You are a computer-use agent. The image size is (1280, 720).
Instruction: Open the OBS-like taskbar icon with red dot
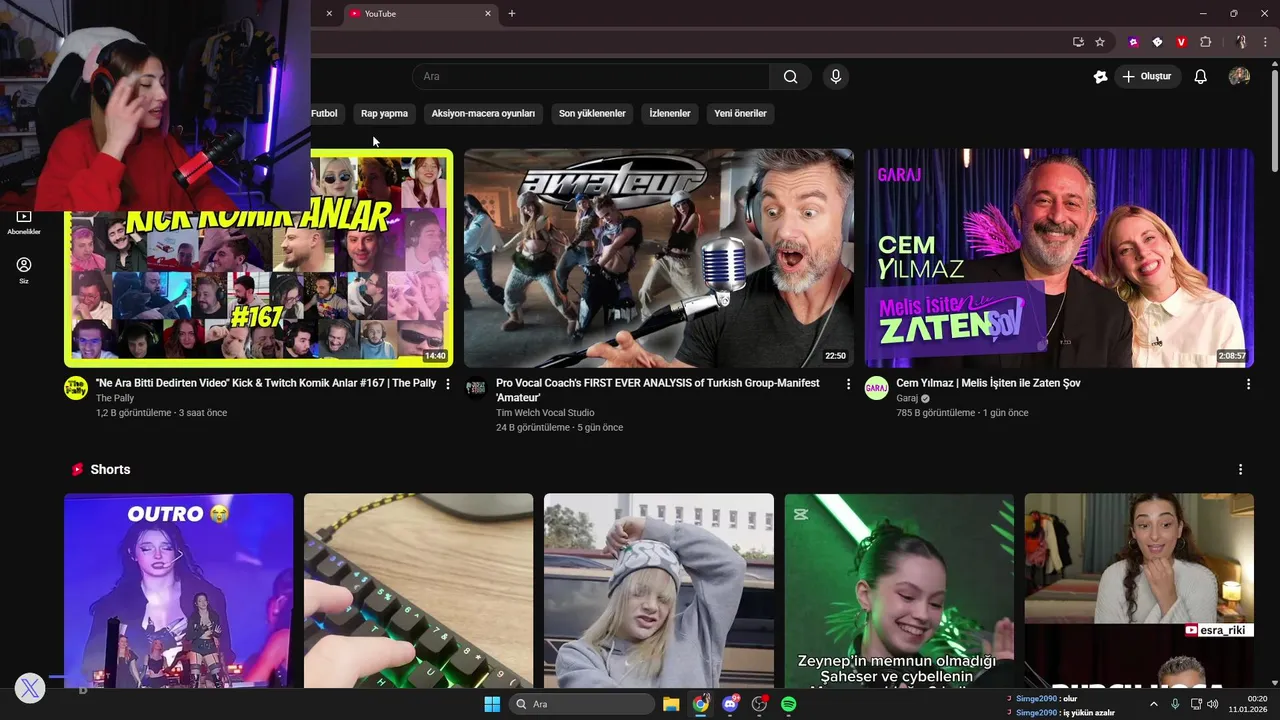759,704
